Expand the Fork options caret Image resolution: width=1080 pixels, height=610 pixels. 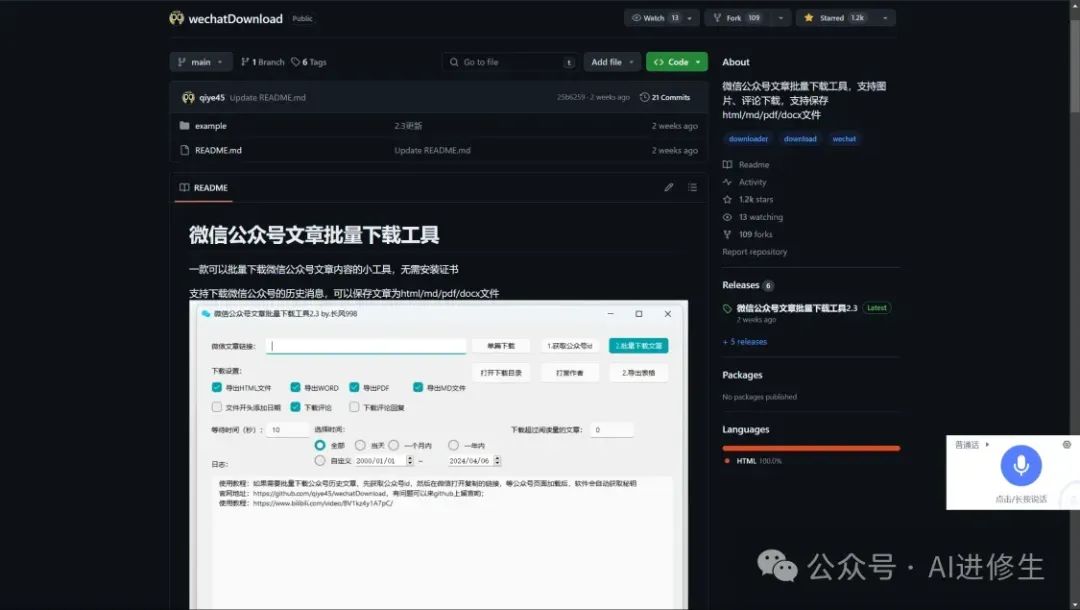[780, 18]
